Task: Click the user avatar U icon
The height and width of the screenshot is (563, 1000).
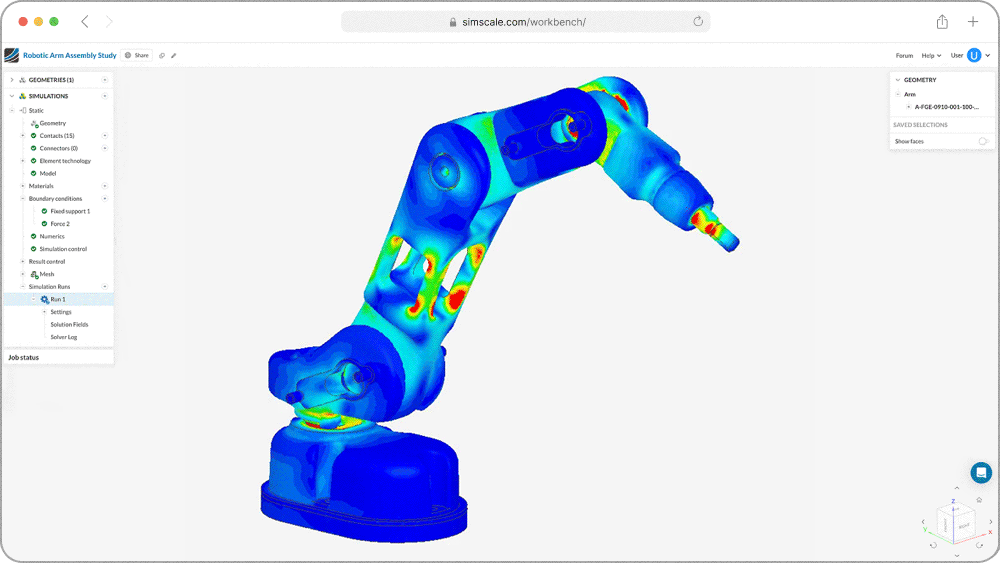Action: click(x=974, y=55)
